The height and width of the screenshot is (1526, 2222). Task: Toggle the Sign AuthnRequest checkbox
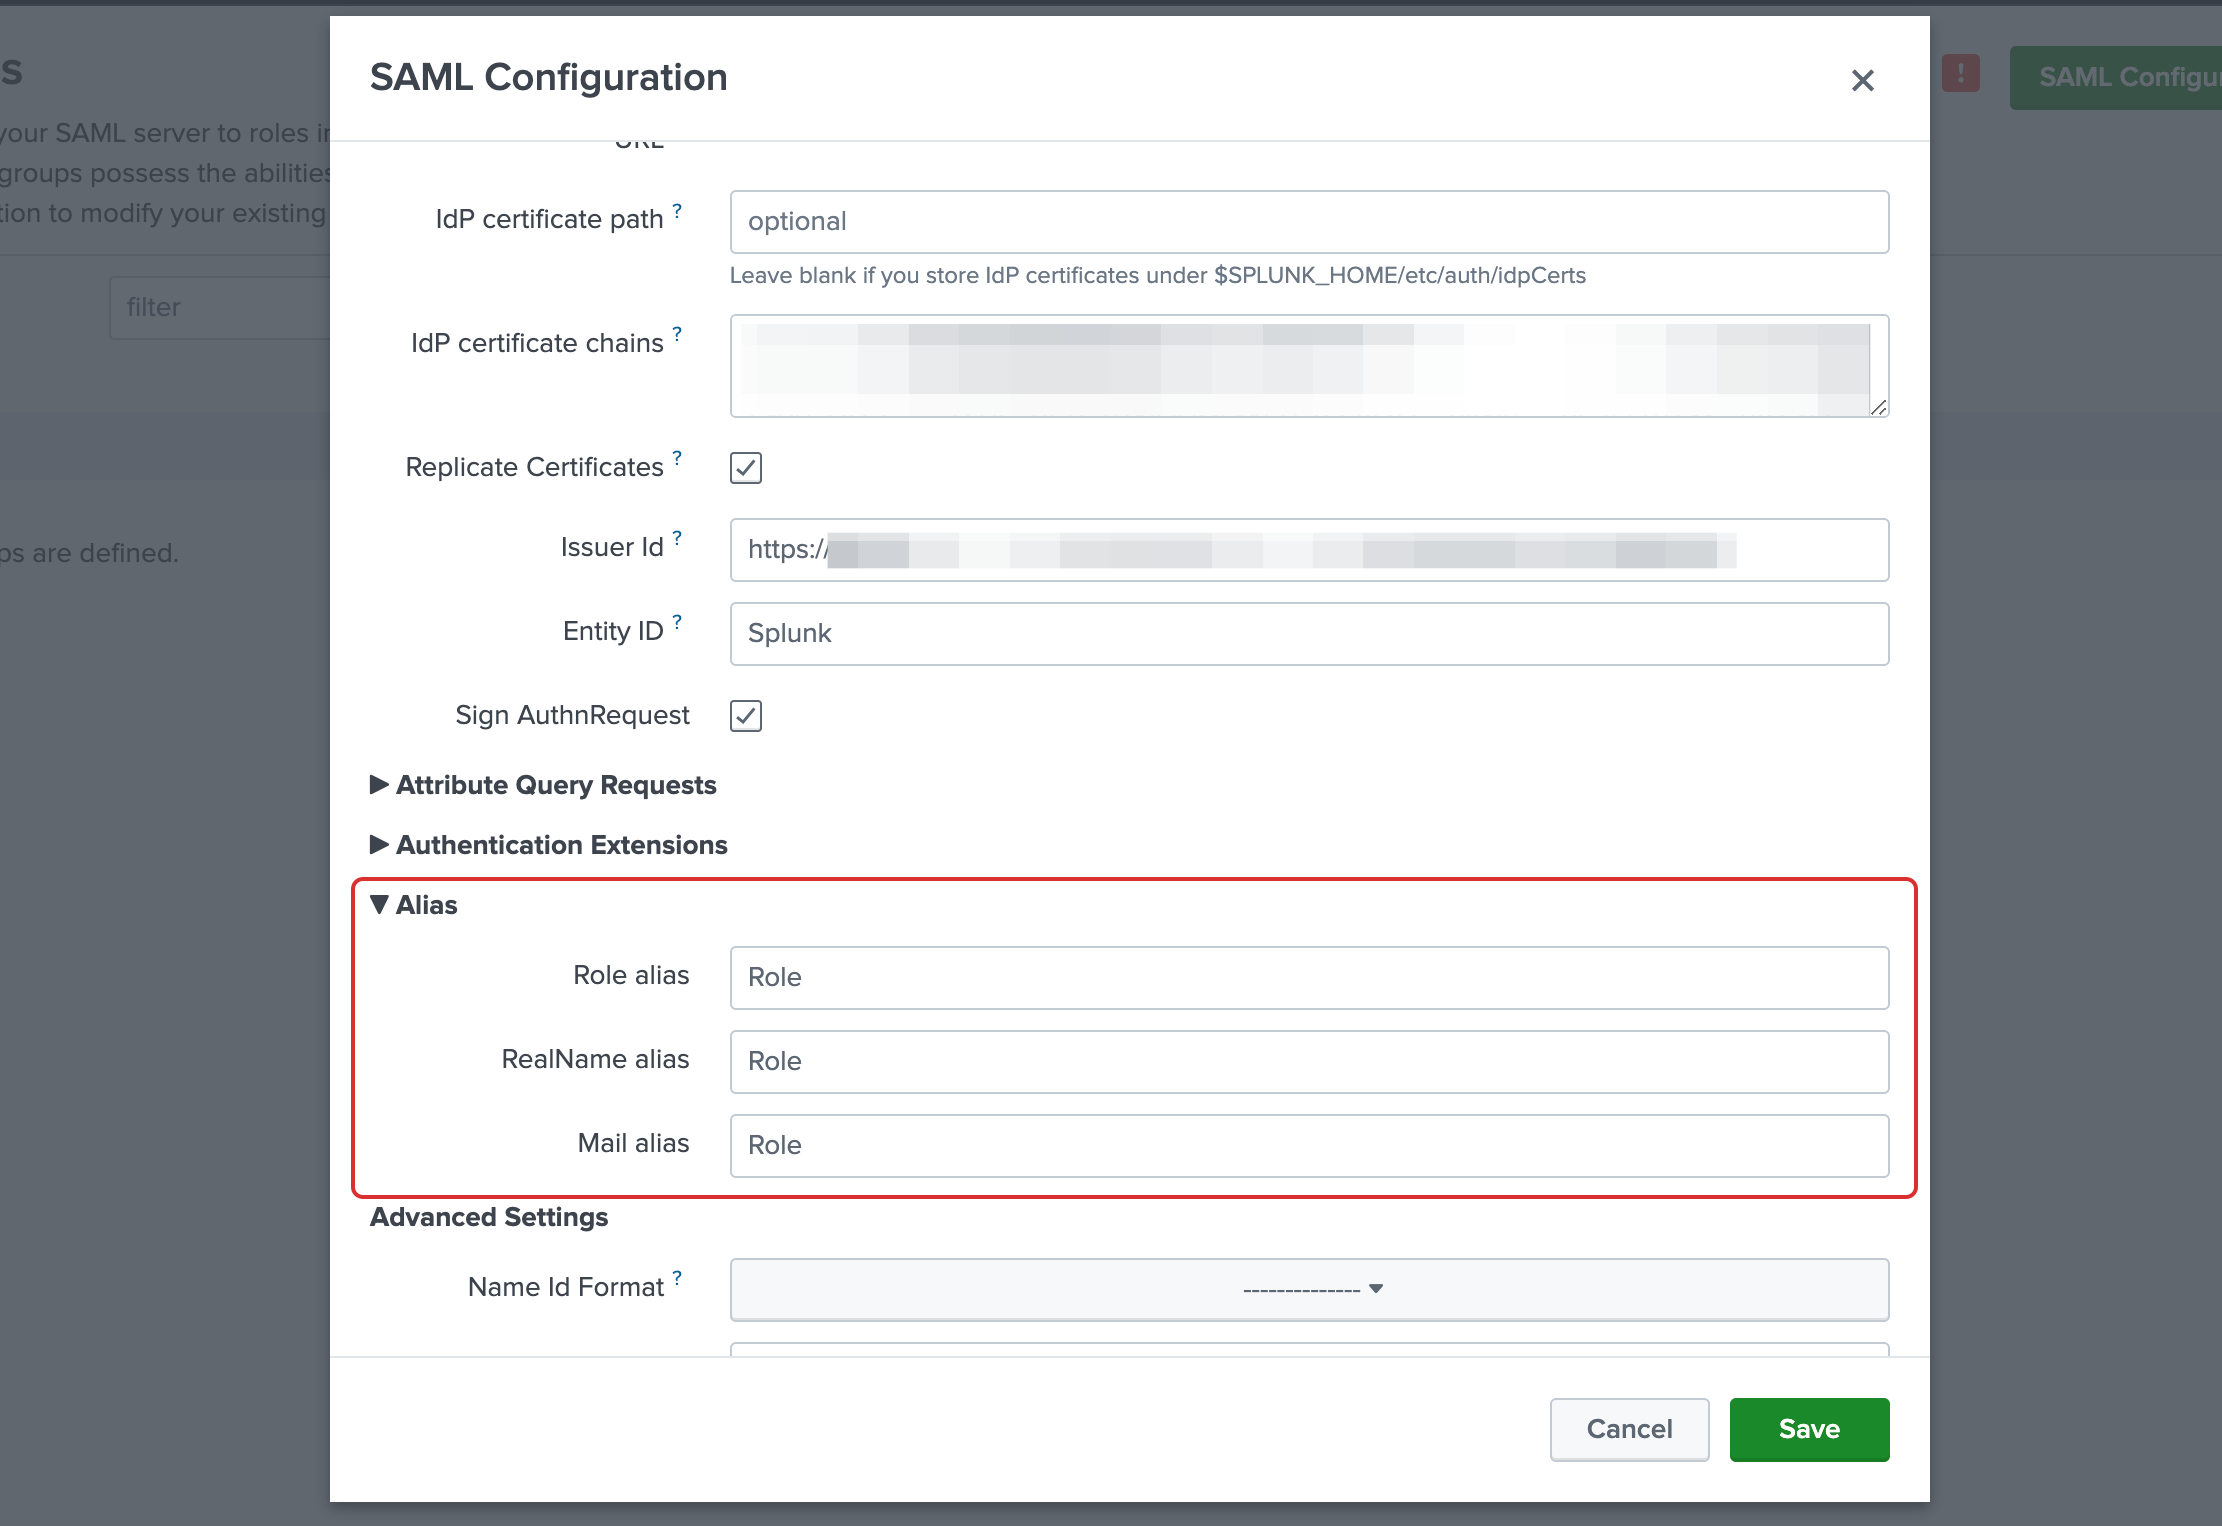(746, 716)
